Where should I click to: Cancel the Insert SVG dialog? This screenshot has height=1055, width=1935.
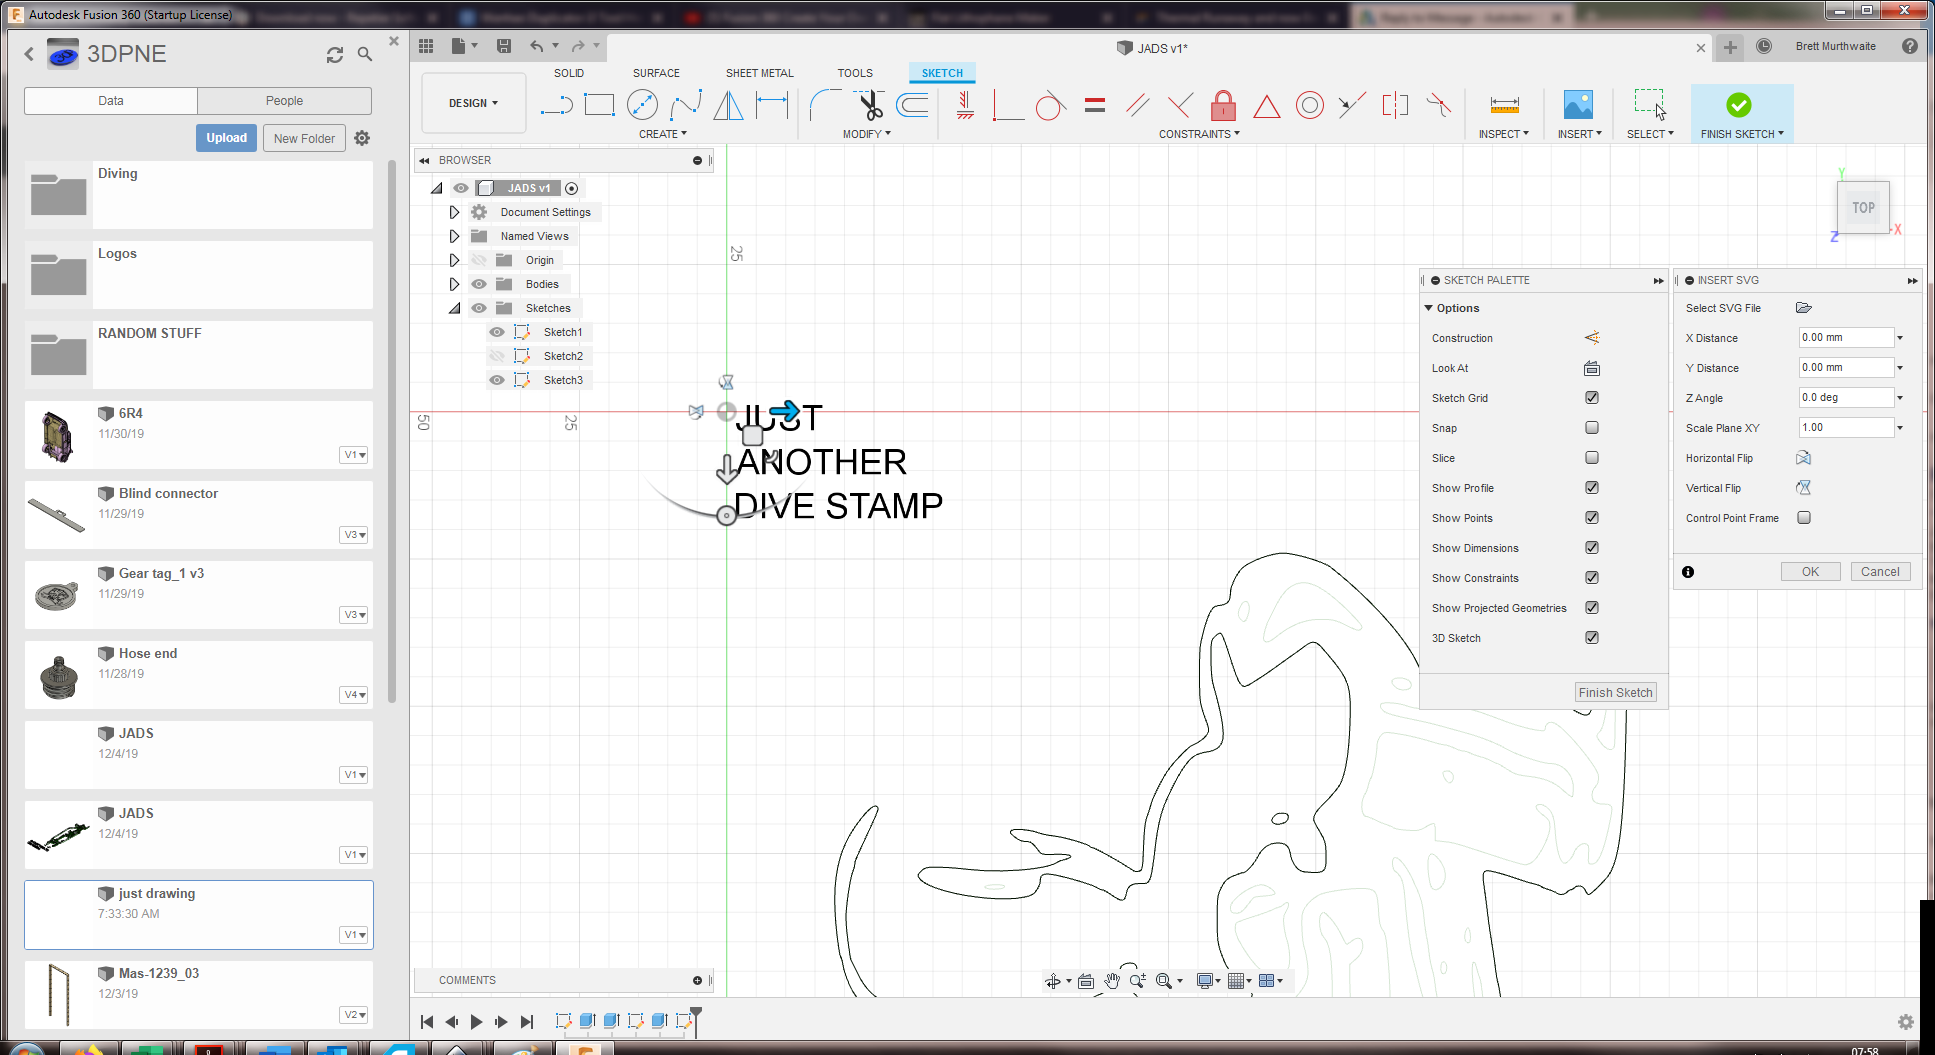tap(1880, 572)
